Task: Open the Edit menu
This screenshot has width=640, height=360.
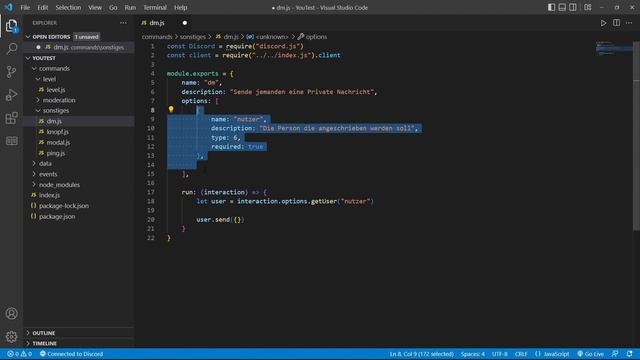Action: pos(42,7)
